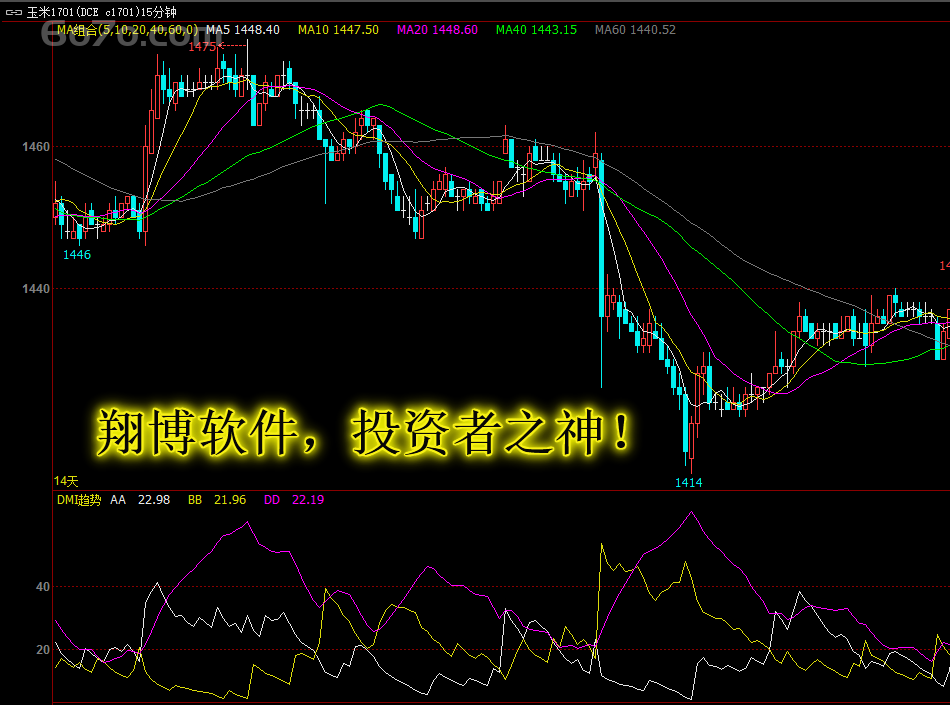
Task: Click the 40 level label on DMI axis
Action: [x=42, y=587]
